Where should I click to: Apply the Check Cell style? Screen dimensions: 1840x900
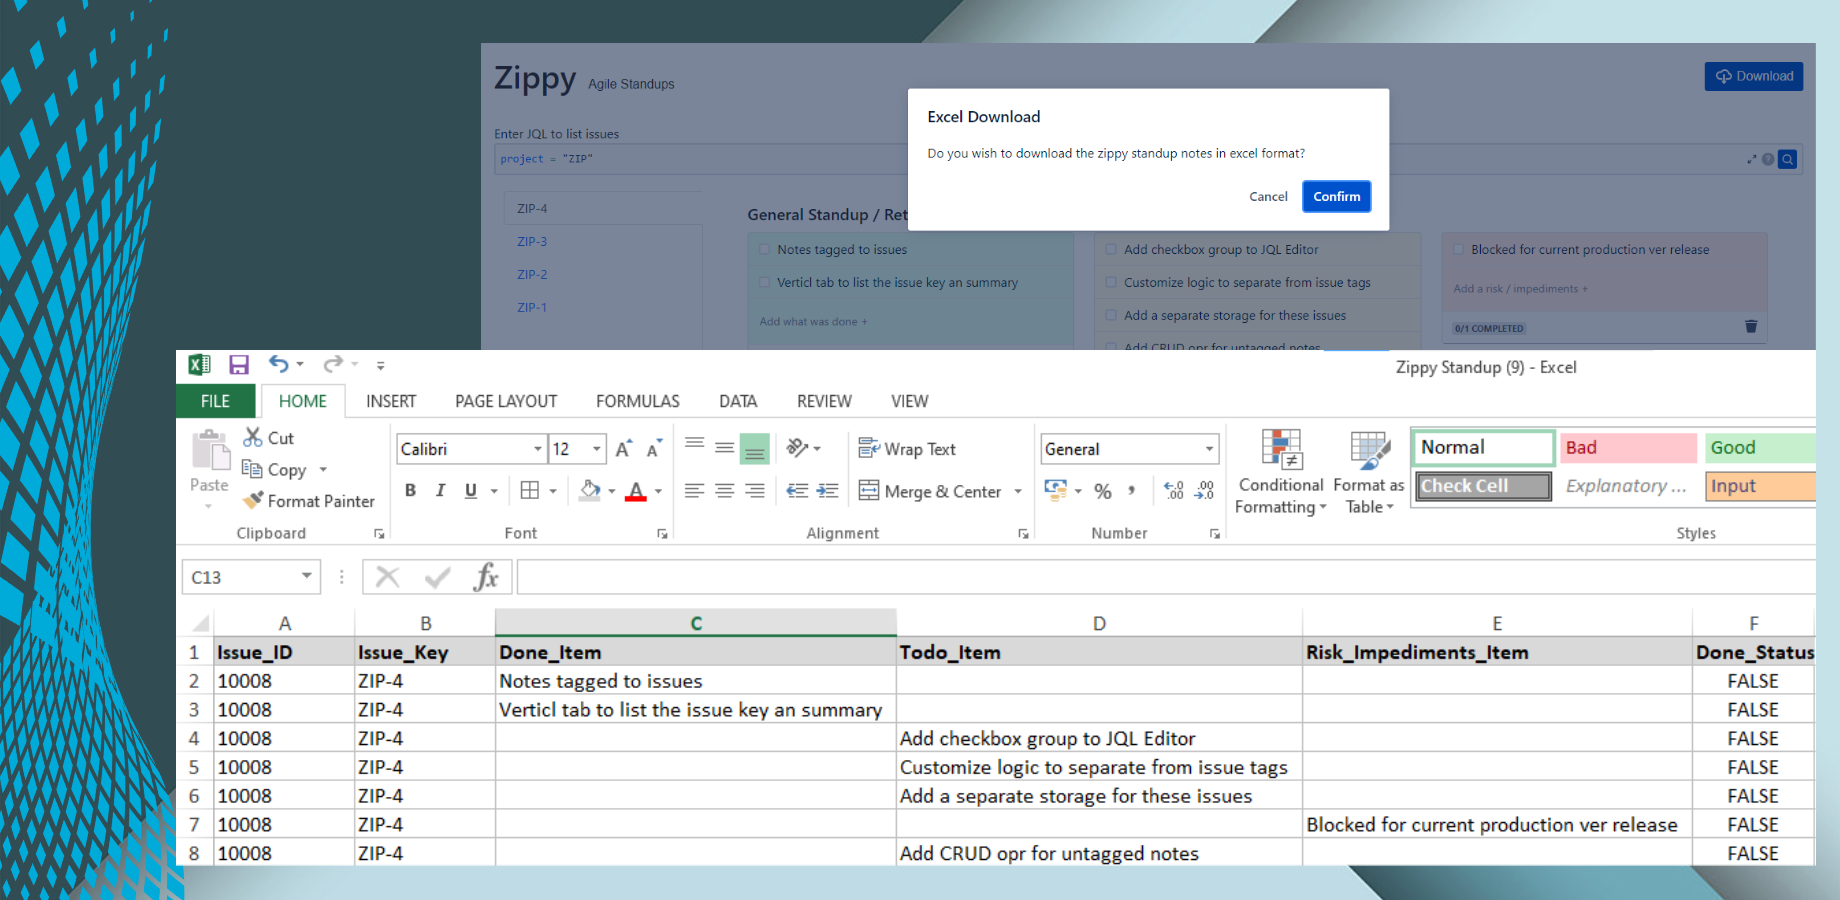pyautogui.click(x=1484, y=486)
